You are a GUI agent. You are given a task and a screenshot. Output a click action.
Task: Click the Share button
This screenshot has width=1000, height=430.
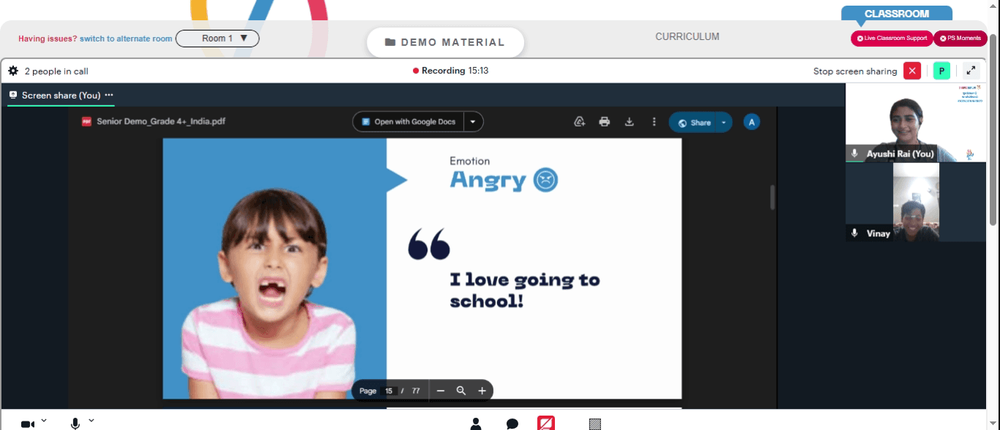[x=693, y=122]
